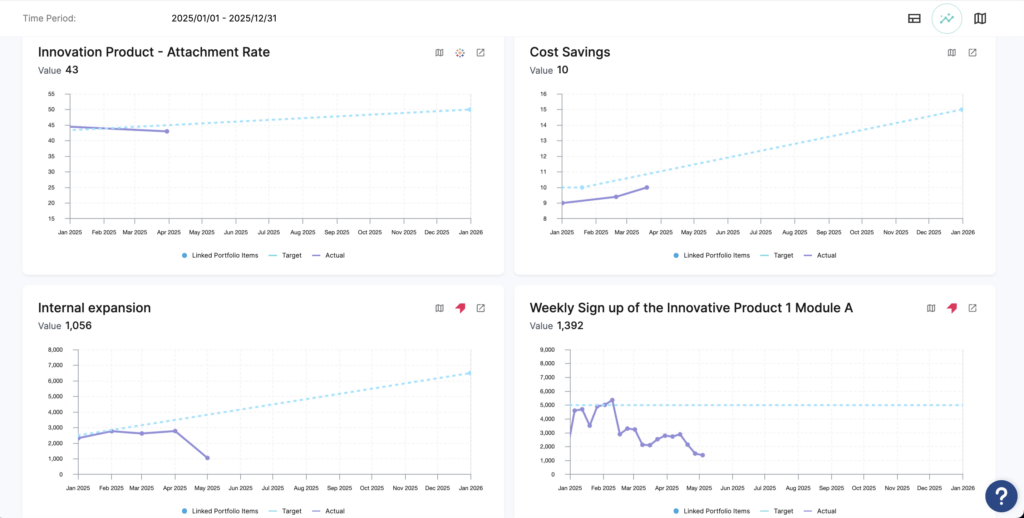
Task: Open Cost Savings chart in external view
Action: (972, 53)
